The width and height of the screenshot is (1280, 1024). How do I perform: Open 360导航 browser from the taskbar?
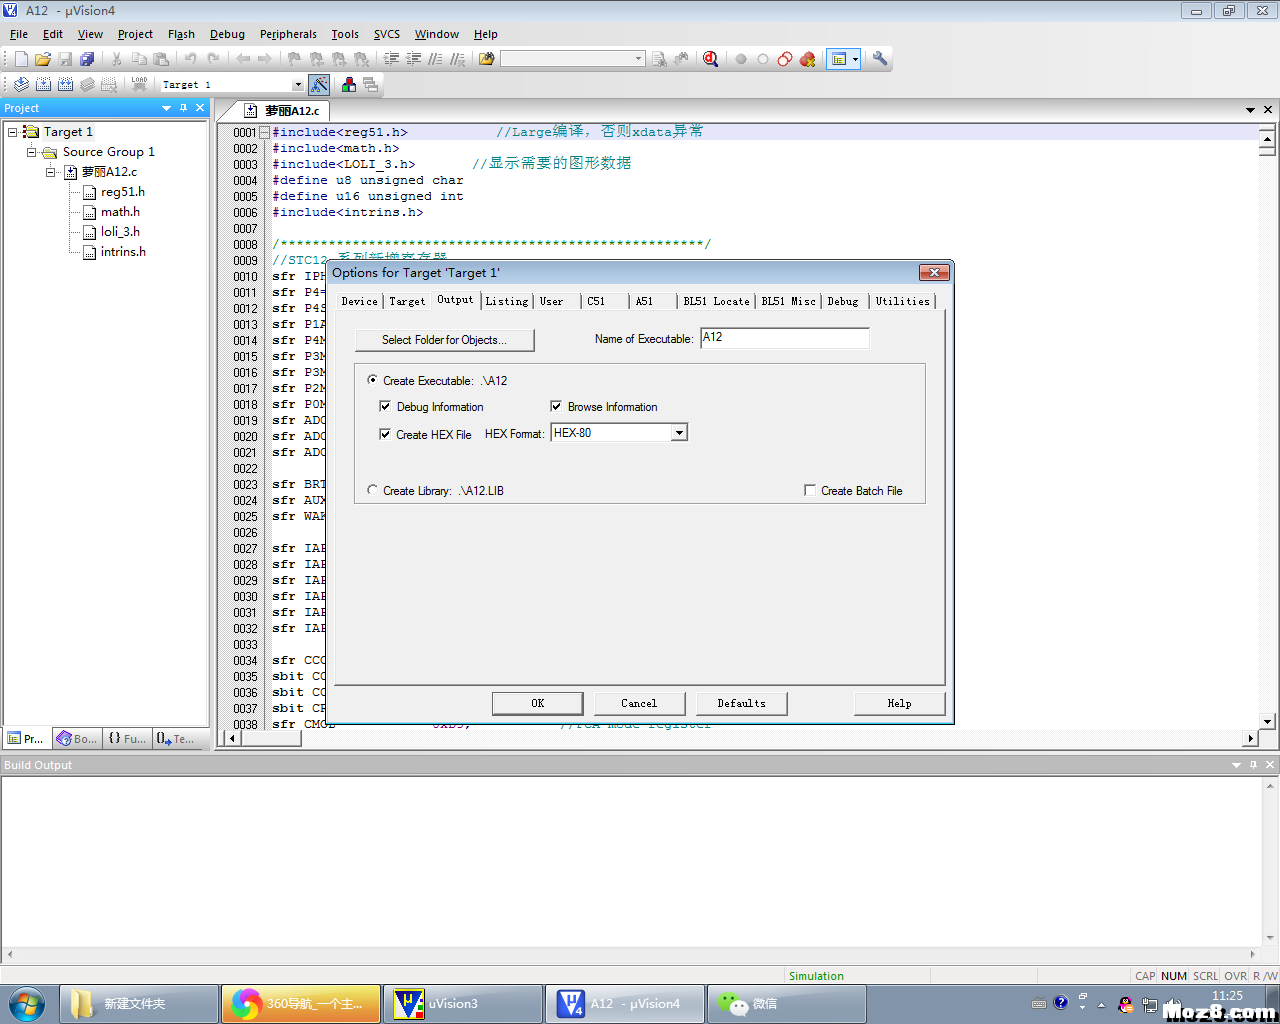[301, 1004]
